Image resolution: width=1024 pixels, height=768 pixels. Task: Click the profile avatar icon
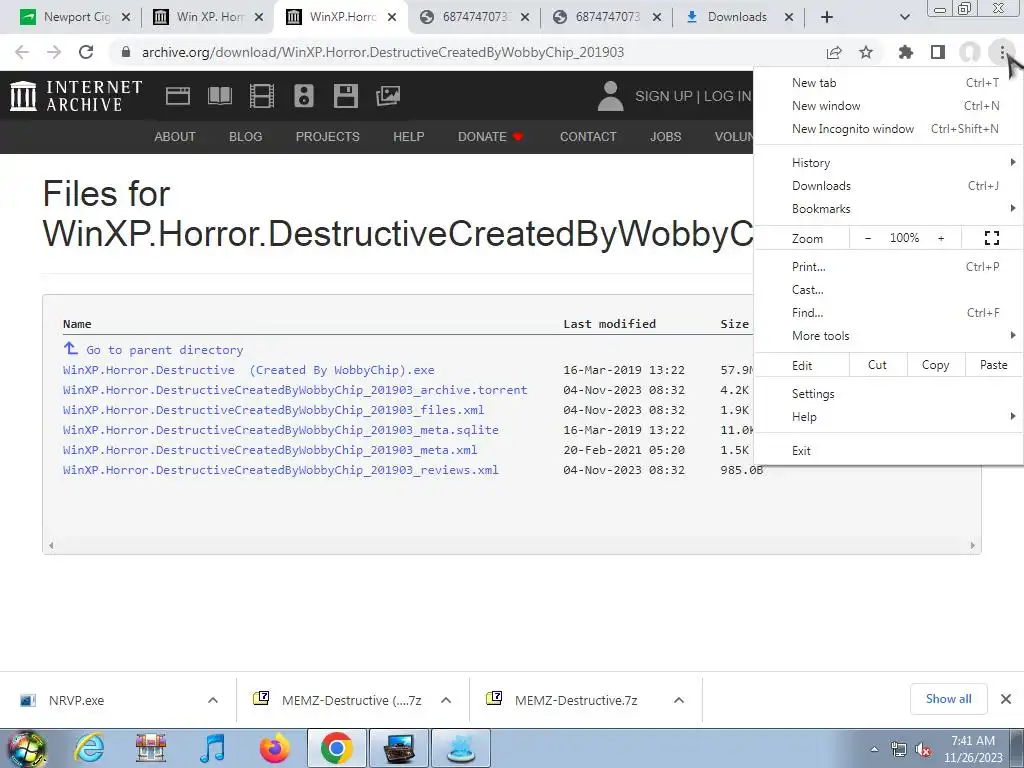(970, 52)
